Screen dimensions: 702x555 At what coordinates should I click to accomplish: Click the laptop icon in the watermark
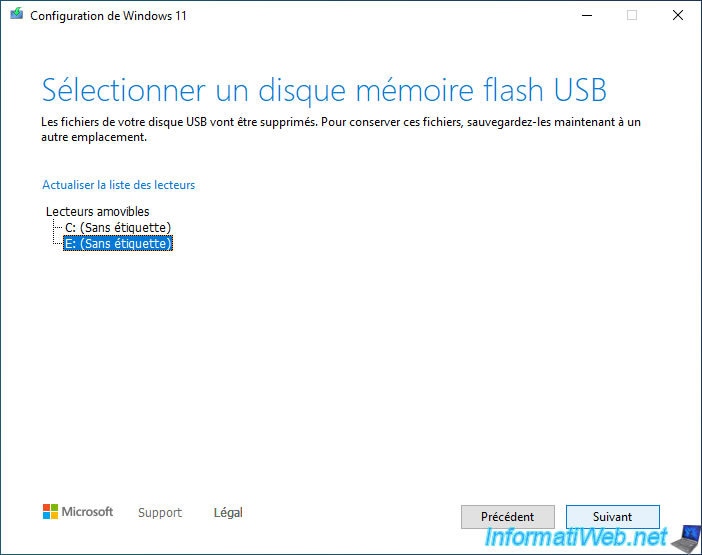pos(686,536)
